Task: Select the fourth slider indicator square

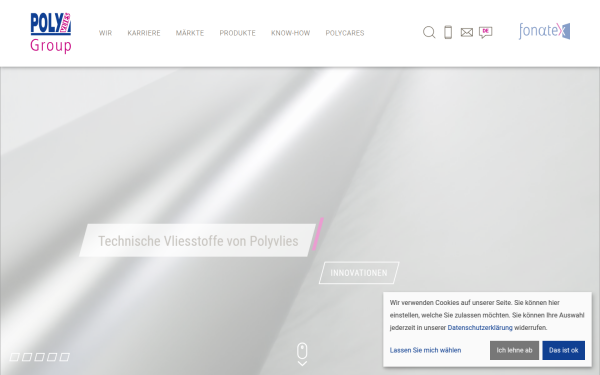Action: 52,357
